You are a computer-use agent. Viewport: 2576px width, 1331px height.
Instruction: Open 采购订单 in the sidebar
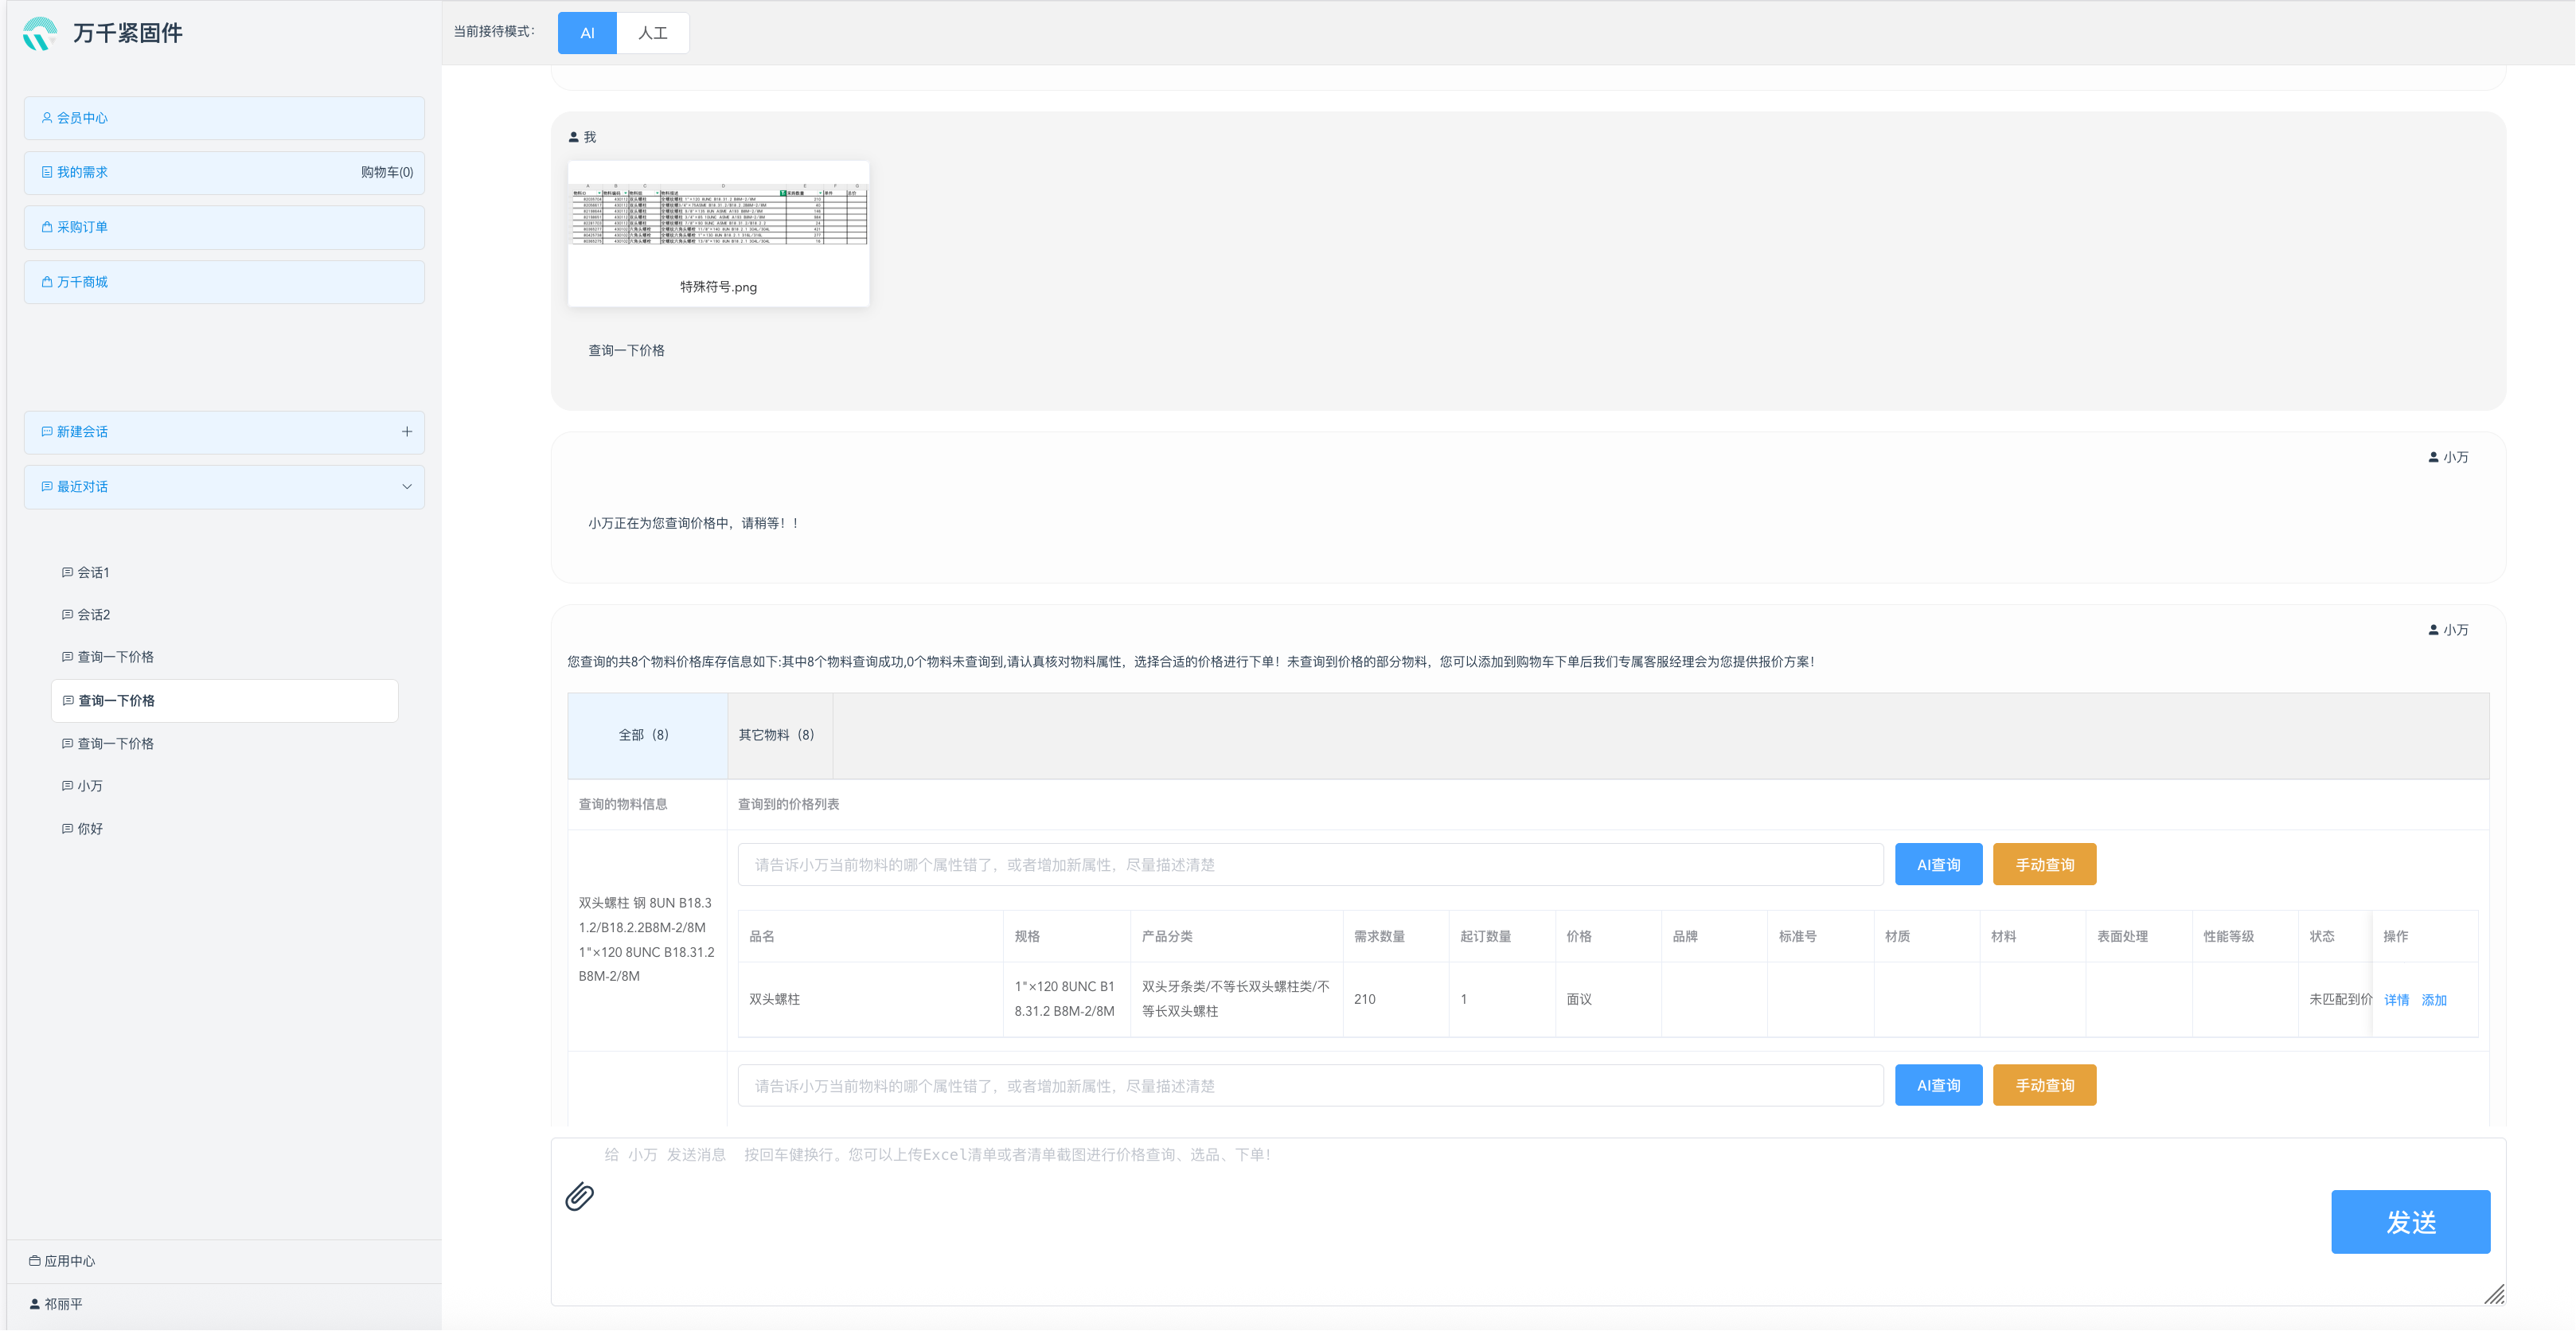pyautogui.click(x=82, y=227)
